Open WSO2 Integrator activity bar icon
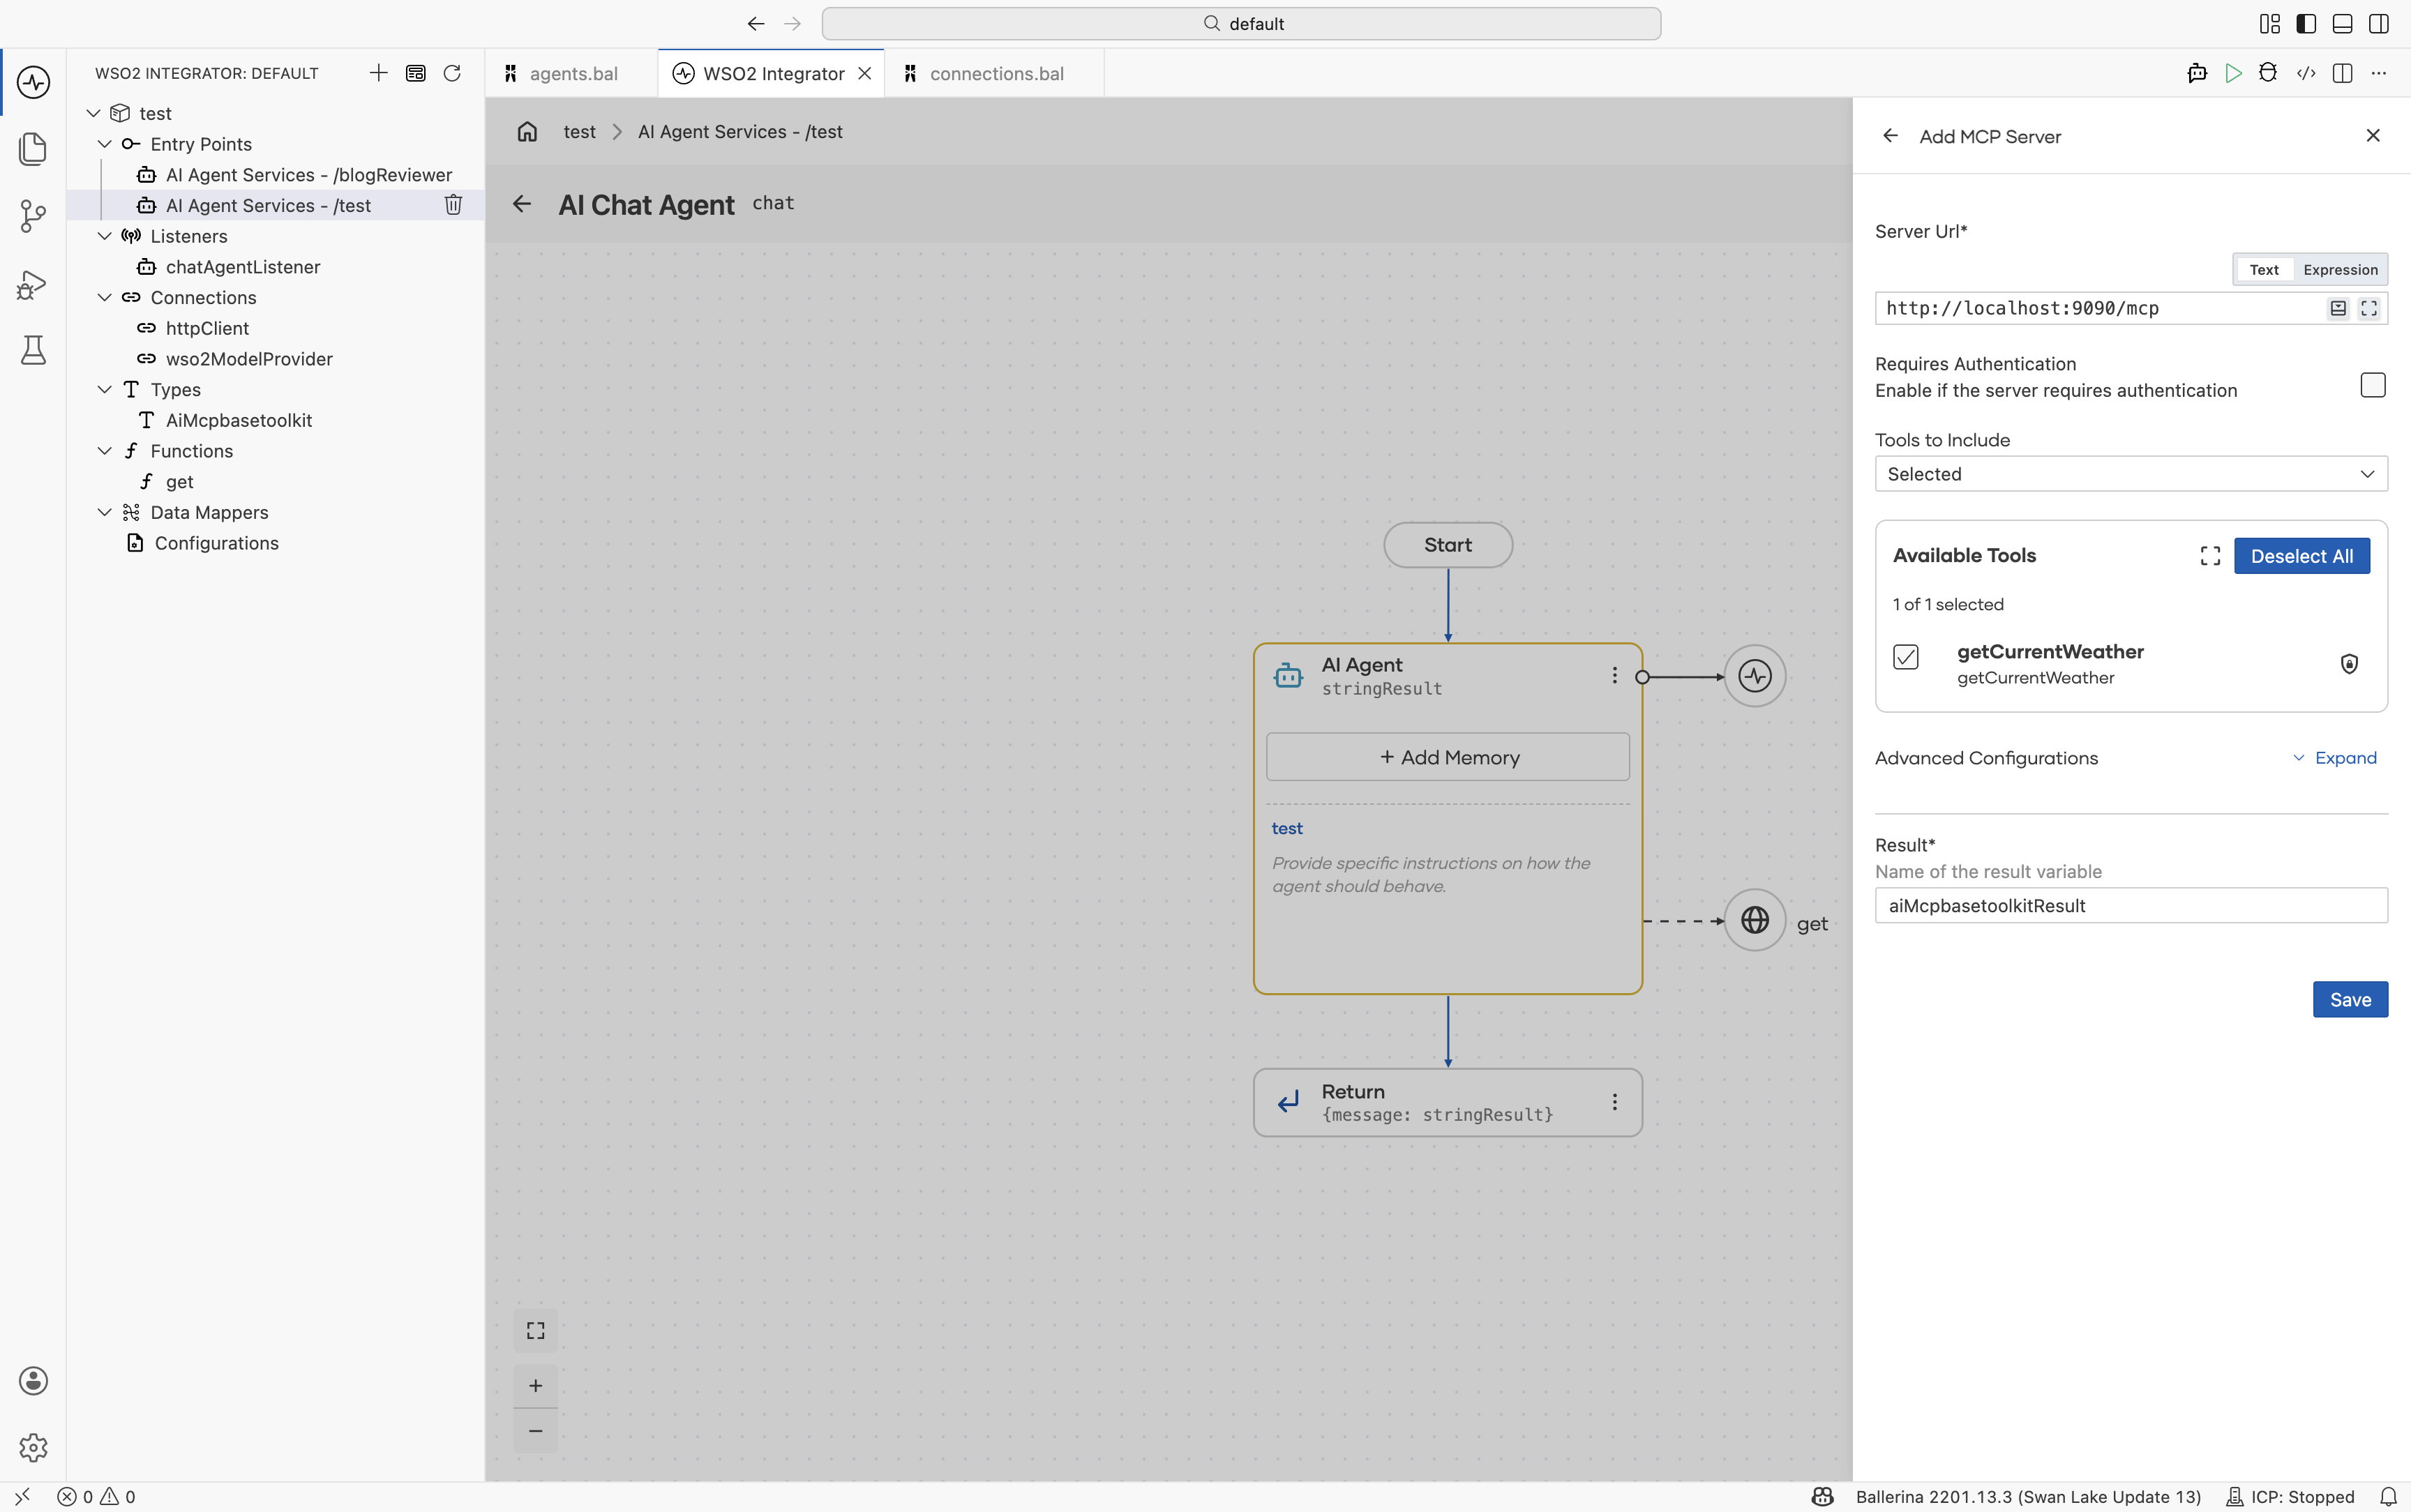 point(33,82)
